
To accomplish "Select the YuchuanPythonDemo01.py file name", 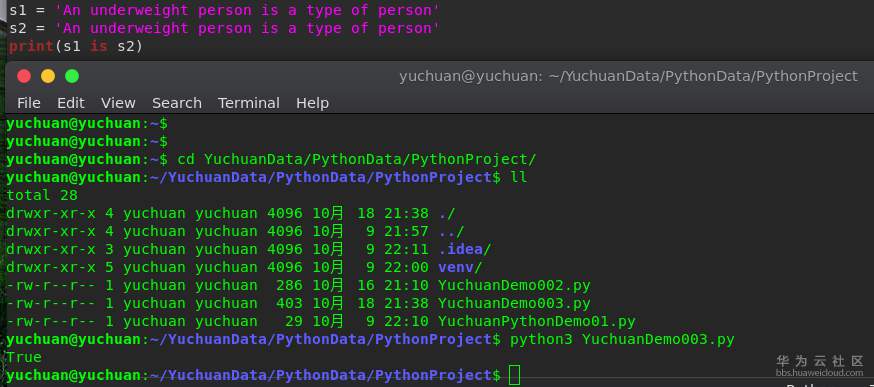I will [536, 322].
